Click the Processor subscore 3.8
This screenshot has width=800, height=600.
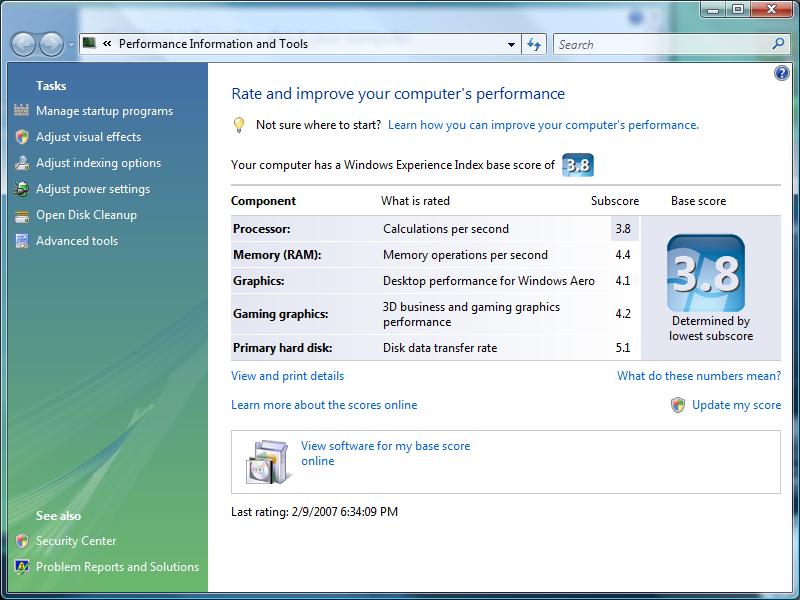[623, 229]
